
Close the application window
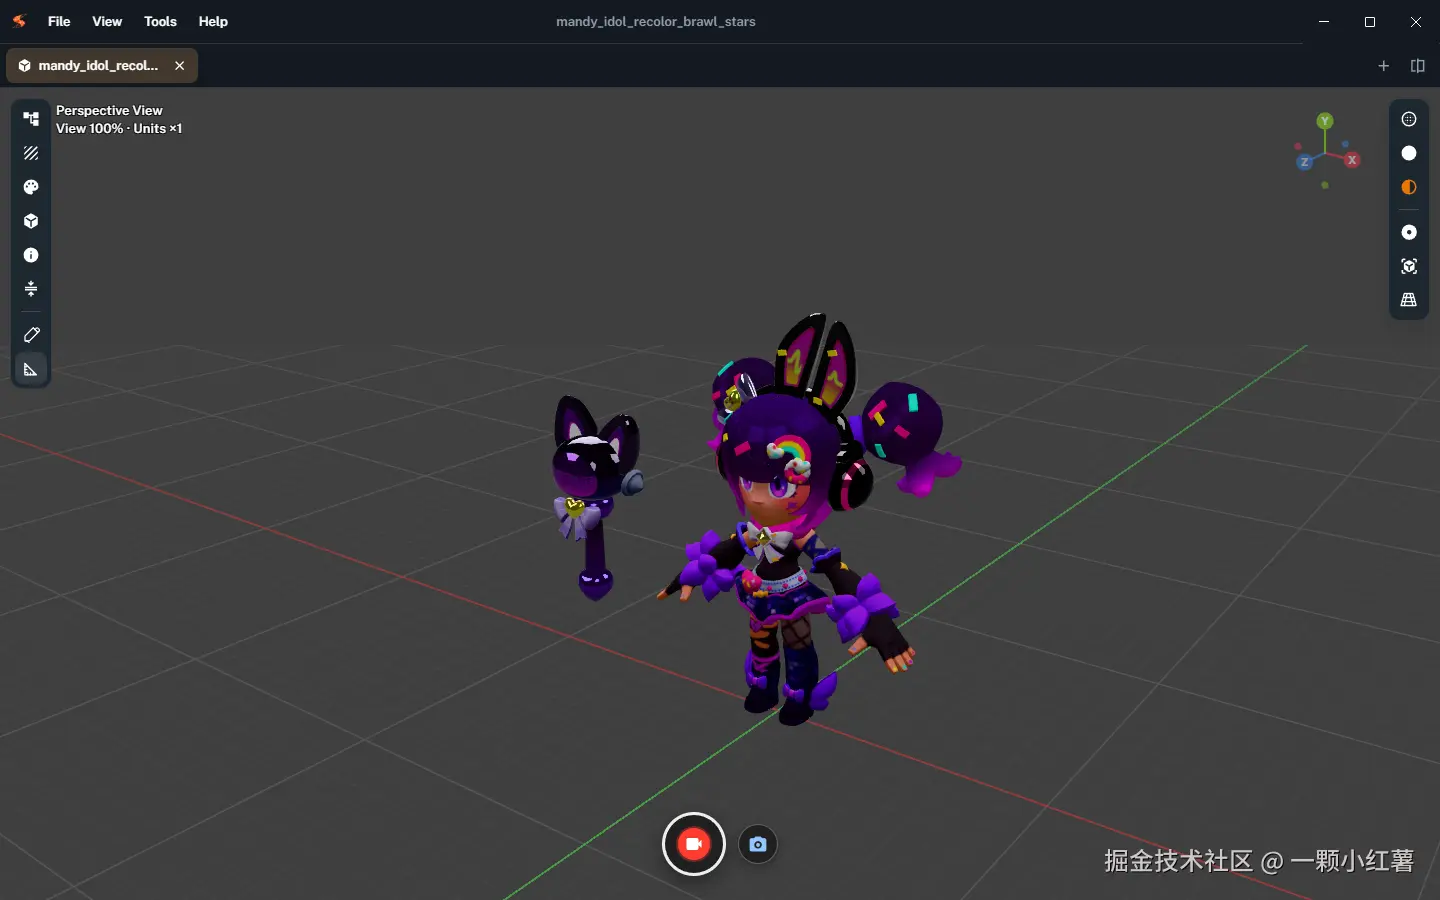point(1416,21)
